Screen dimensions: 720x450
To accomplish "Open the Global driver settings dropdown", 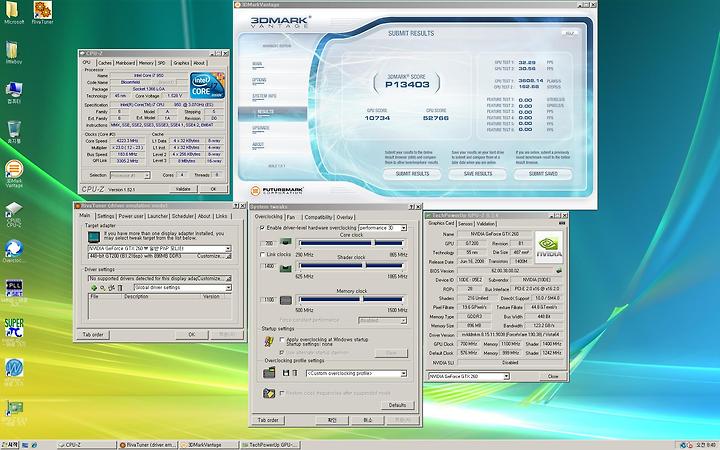I will click(183, 287).
